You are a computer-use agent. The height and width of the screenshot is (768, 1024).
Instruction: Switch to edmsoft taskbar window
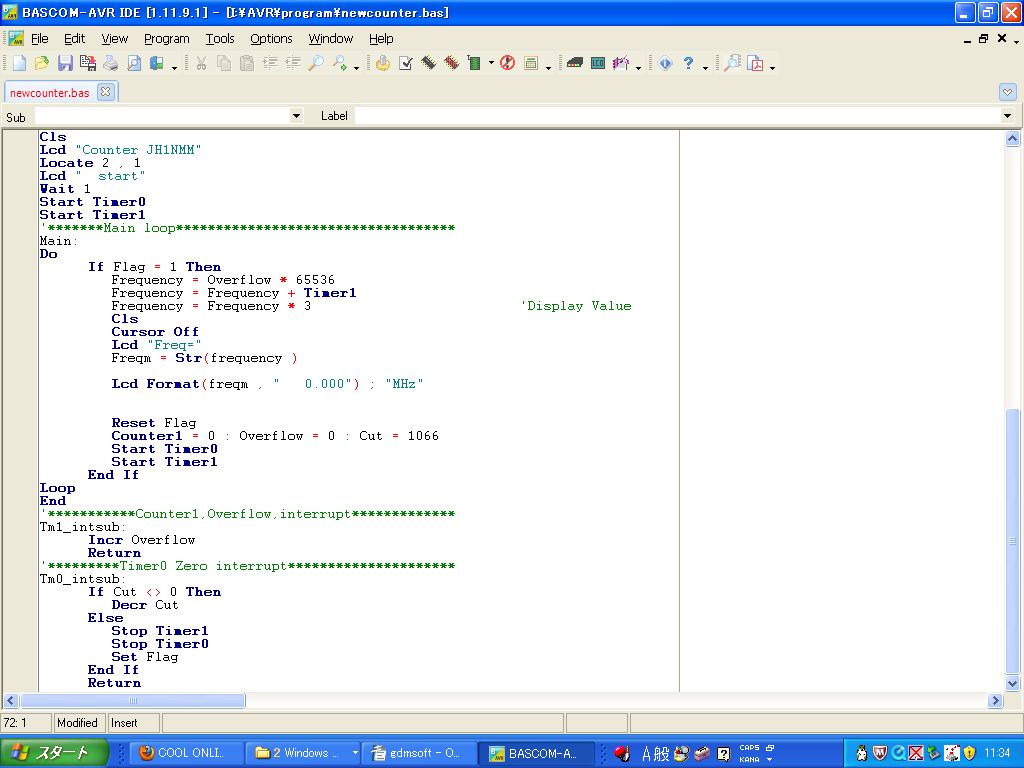click(419, 753)
